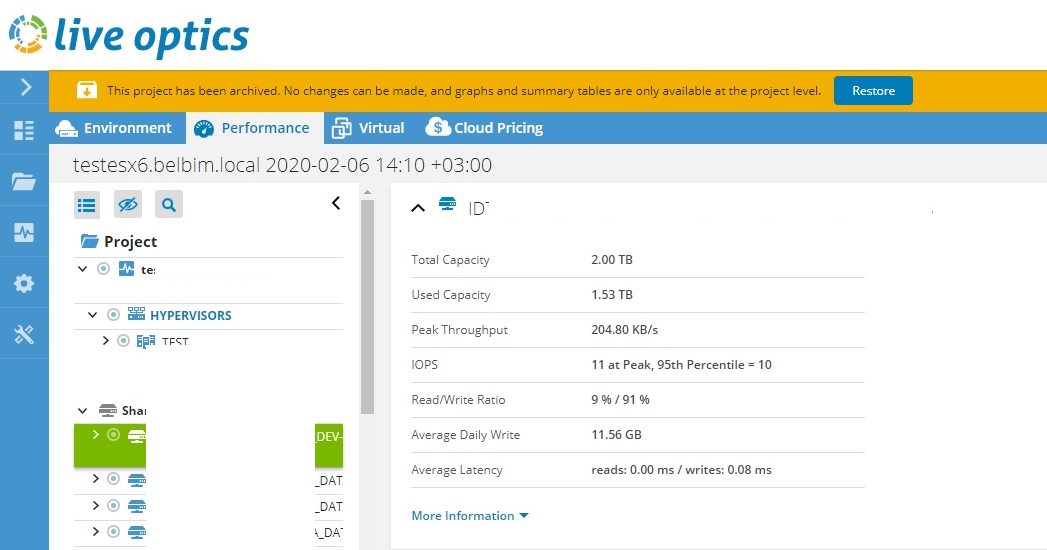Select radio button on highlighted green disk row

point(114,435)
